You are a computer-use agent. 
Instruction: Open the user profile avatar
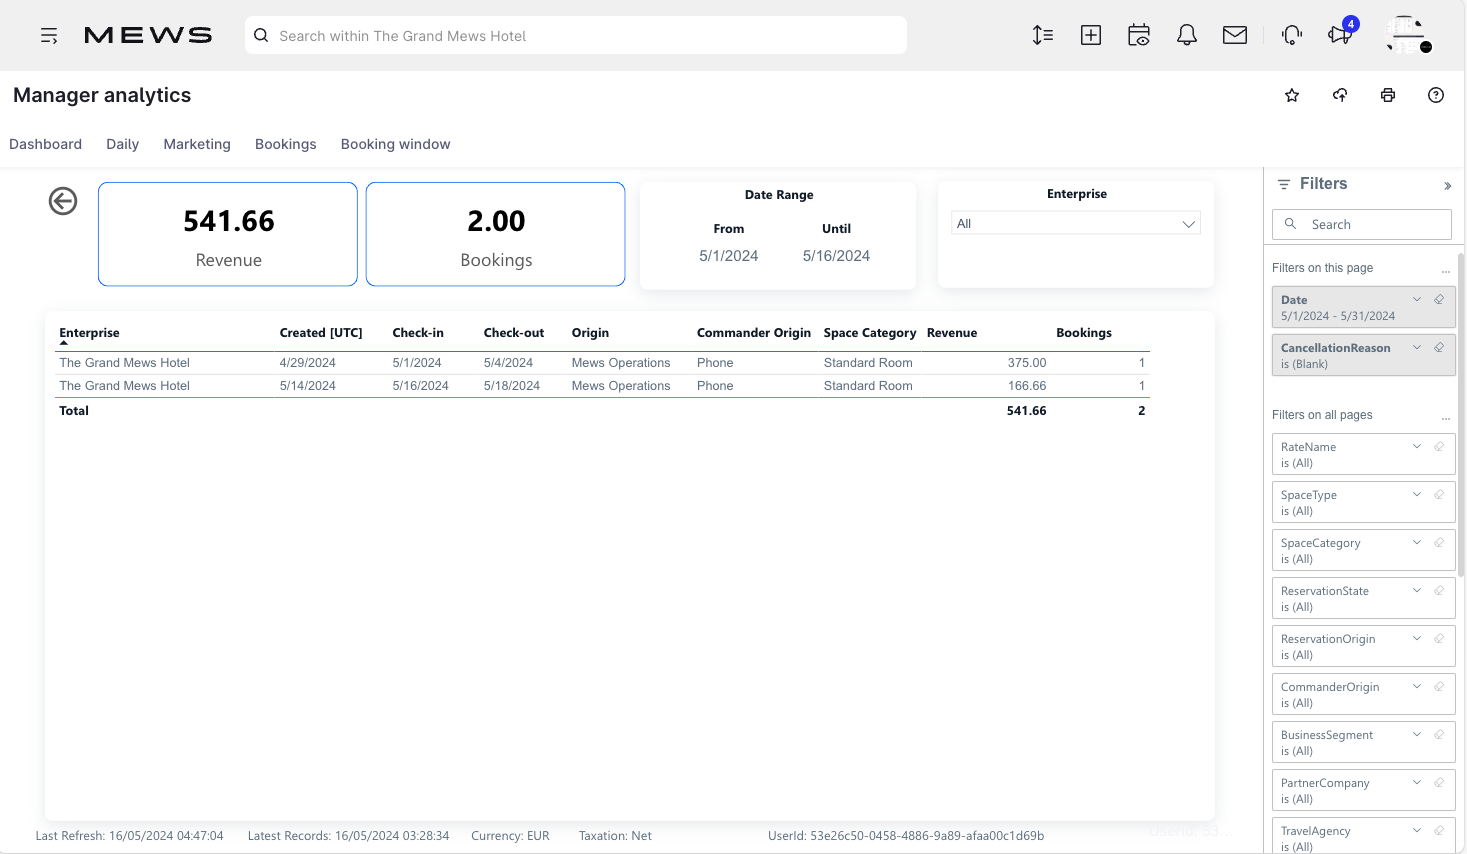coord(1406,35)
